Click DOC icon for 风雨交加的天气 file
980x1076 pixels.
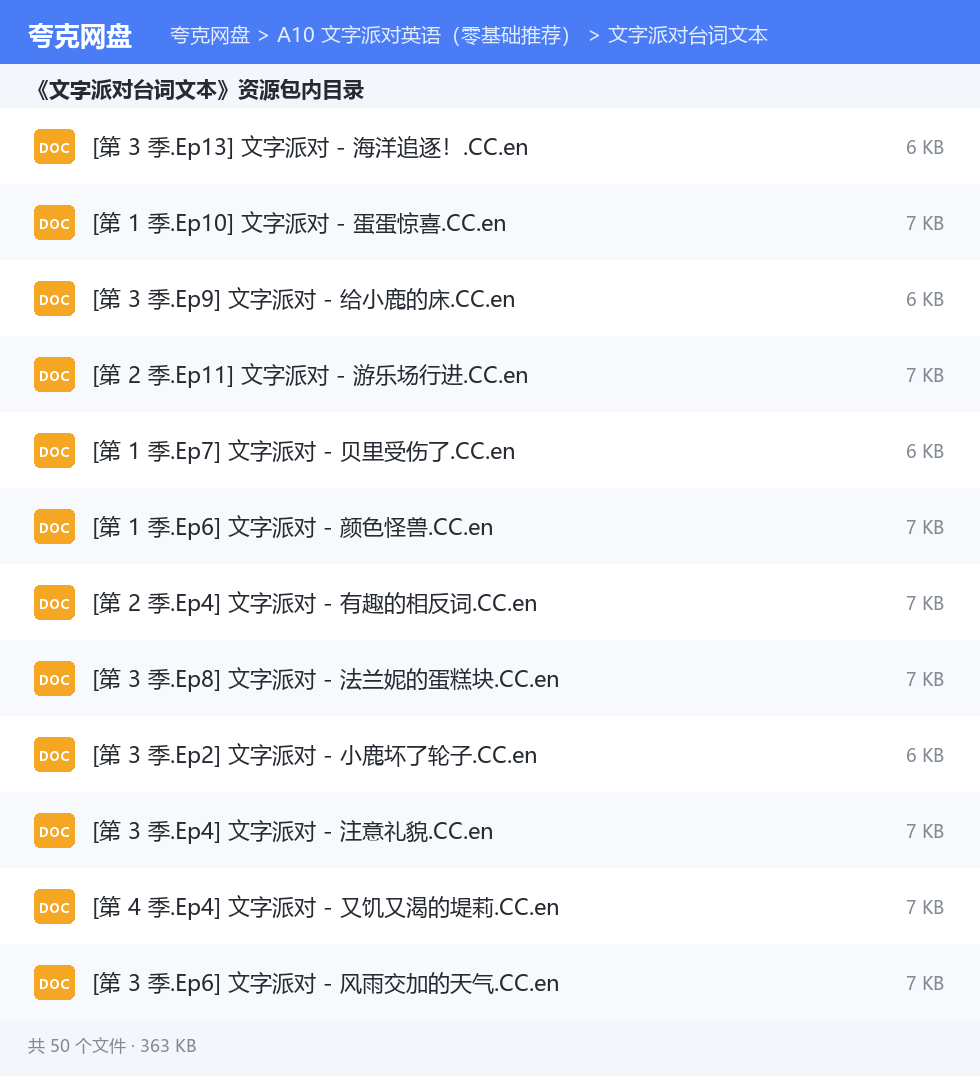coord(54,983)
